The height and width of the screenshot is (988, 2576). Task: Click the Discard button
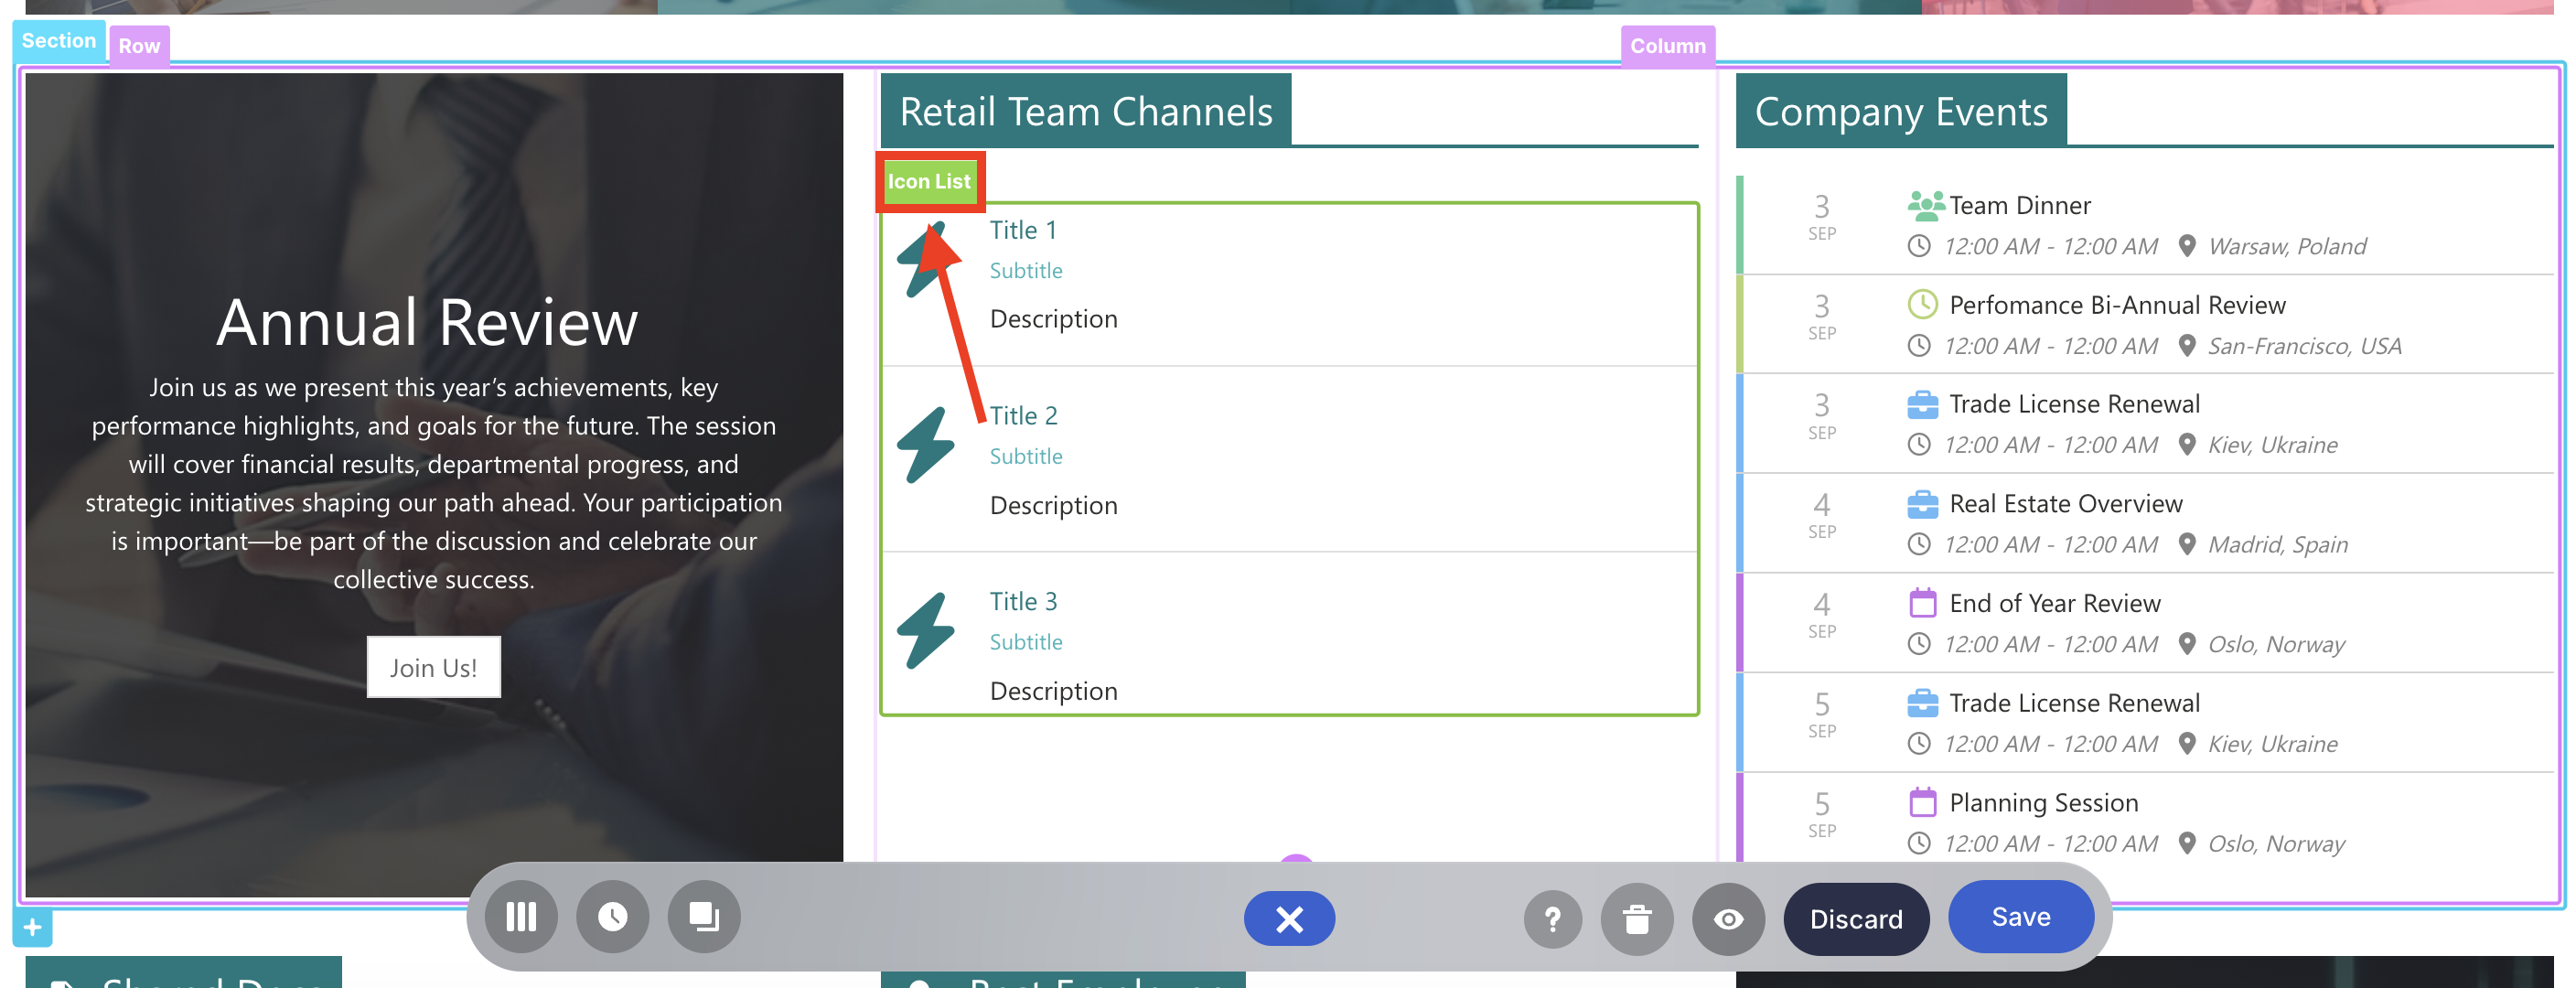(x=1856, y=918)
